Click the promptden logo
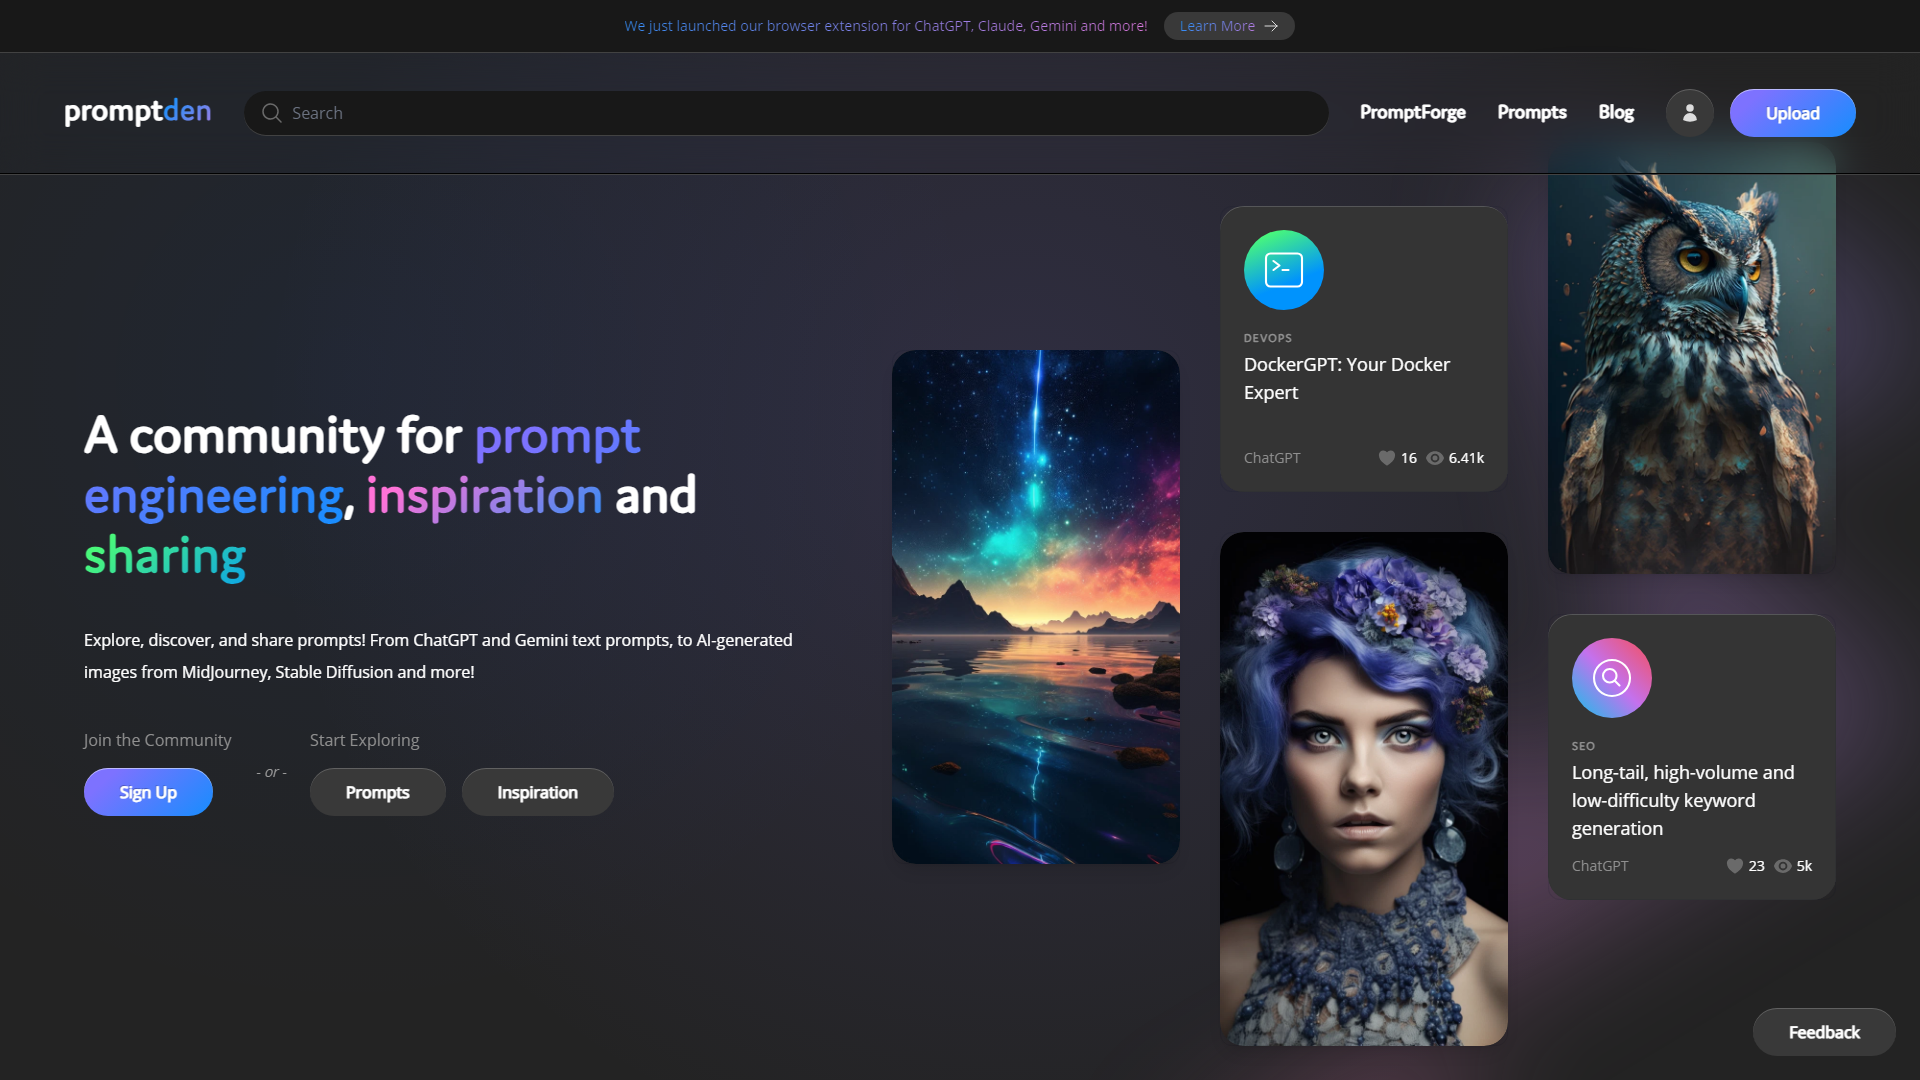Screen dimensions: 1920x1080 (x=138, y=111)
